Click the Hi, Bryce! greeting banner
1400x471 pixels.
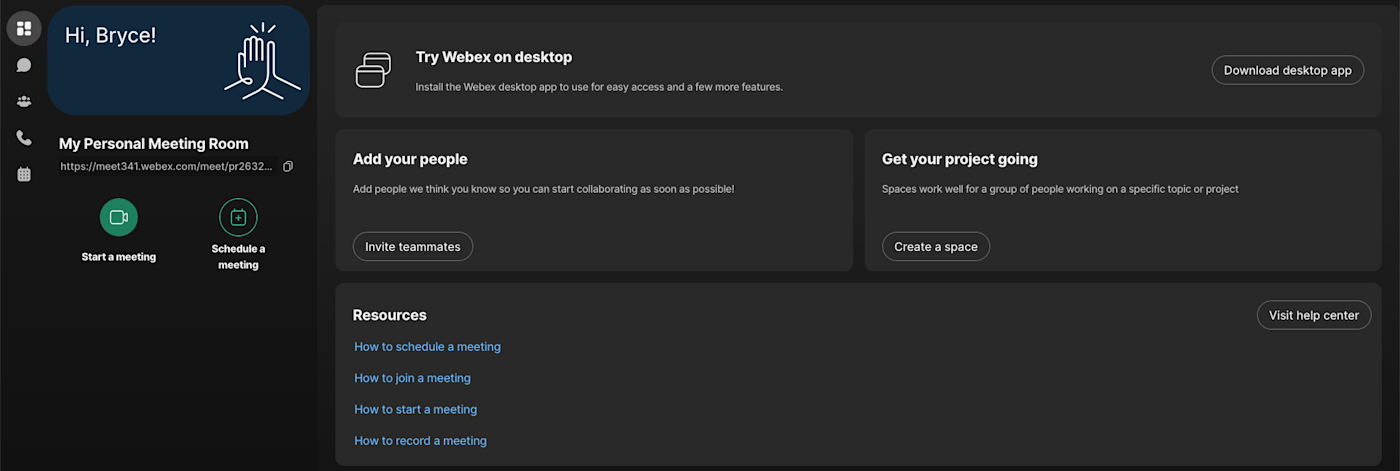coord(178,60)
